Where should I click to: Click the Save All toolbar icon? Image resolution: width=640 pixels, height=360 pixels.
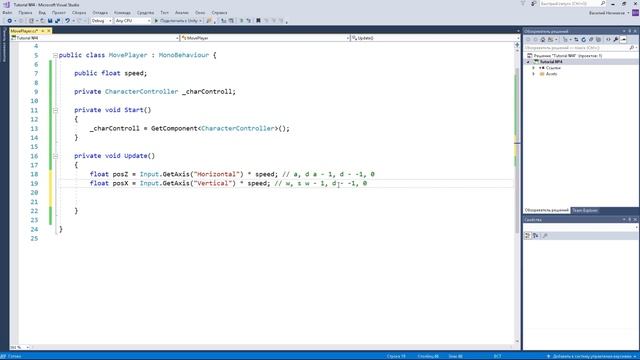58,21
